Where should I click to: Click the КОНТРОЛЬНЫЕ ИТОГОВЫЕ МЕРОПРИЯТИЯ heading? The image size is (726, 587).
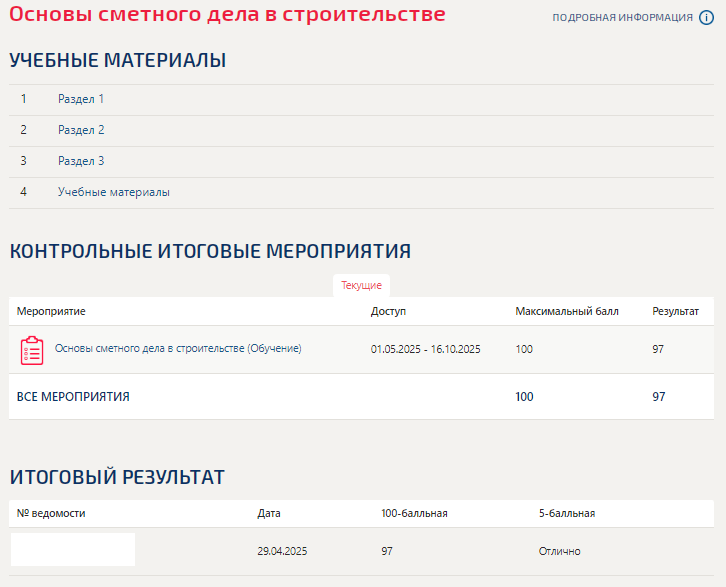pyautogui.click(x=210, y=251)
